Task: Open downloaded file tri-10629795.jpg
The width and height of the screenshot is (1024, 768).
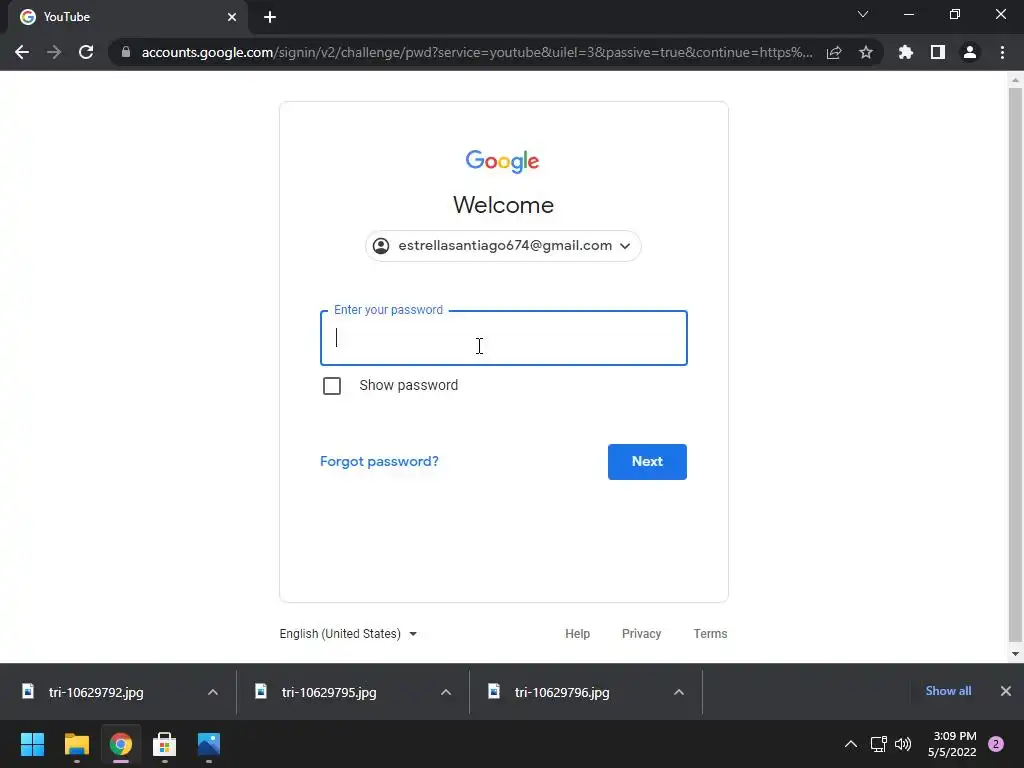Action: 329,692
